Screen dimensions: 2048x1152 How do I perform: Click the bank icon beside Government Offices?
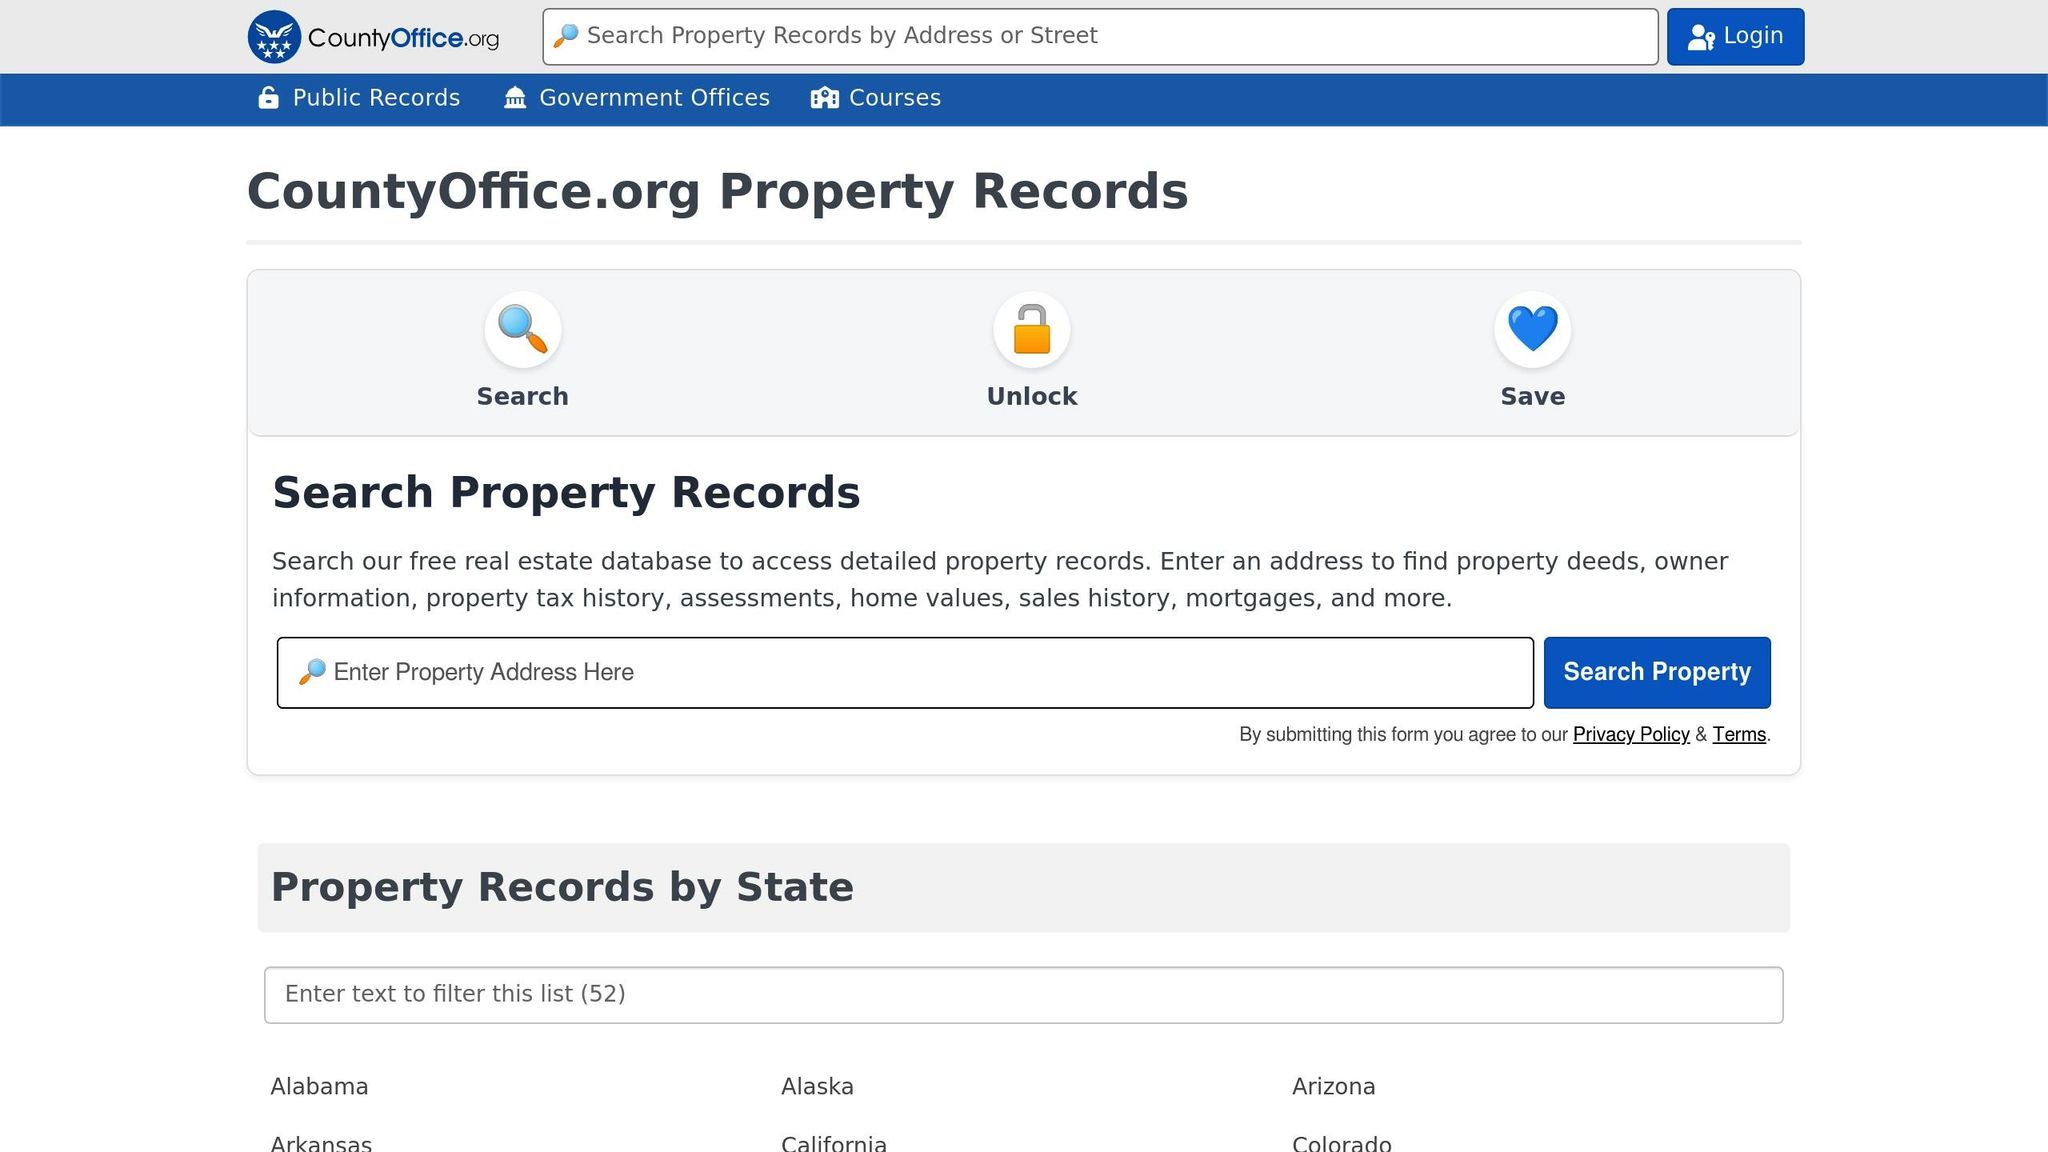point(514,97)
